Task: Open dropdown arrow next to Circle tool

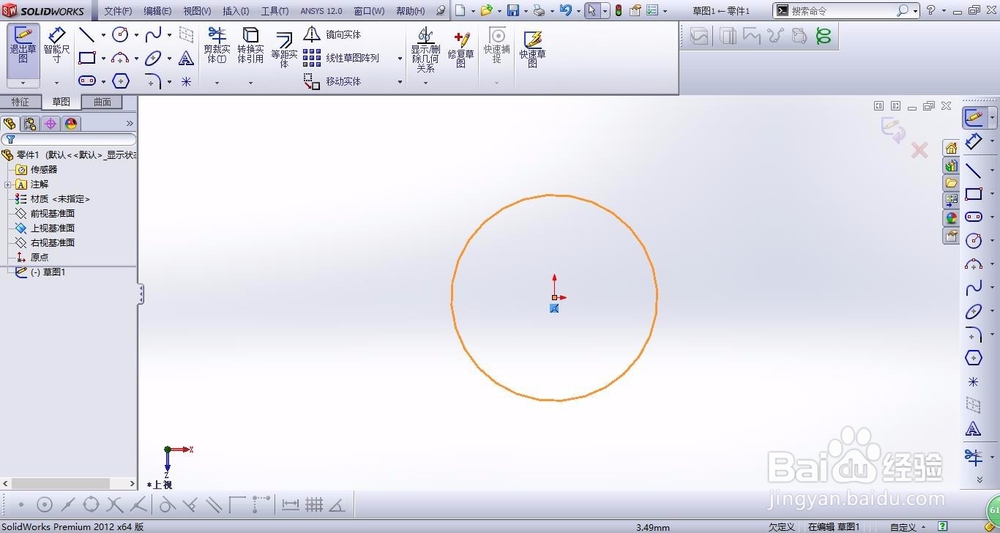Action: click(x=136, y=35)
